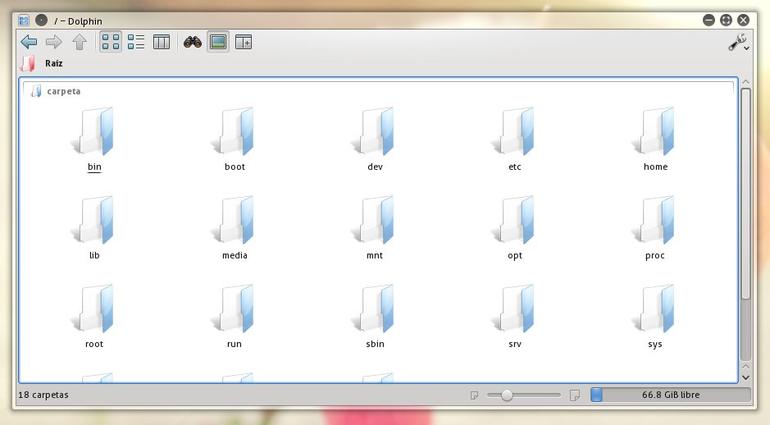Viewport: 770px width, 425px height.
Task: Switch to Details view mode
Action: [x=136, y=42]
